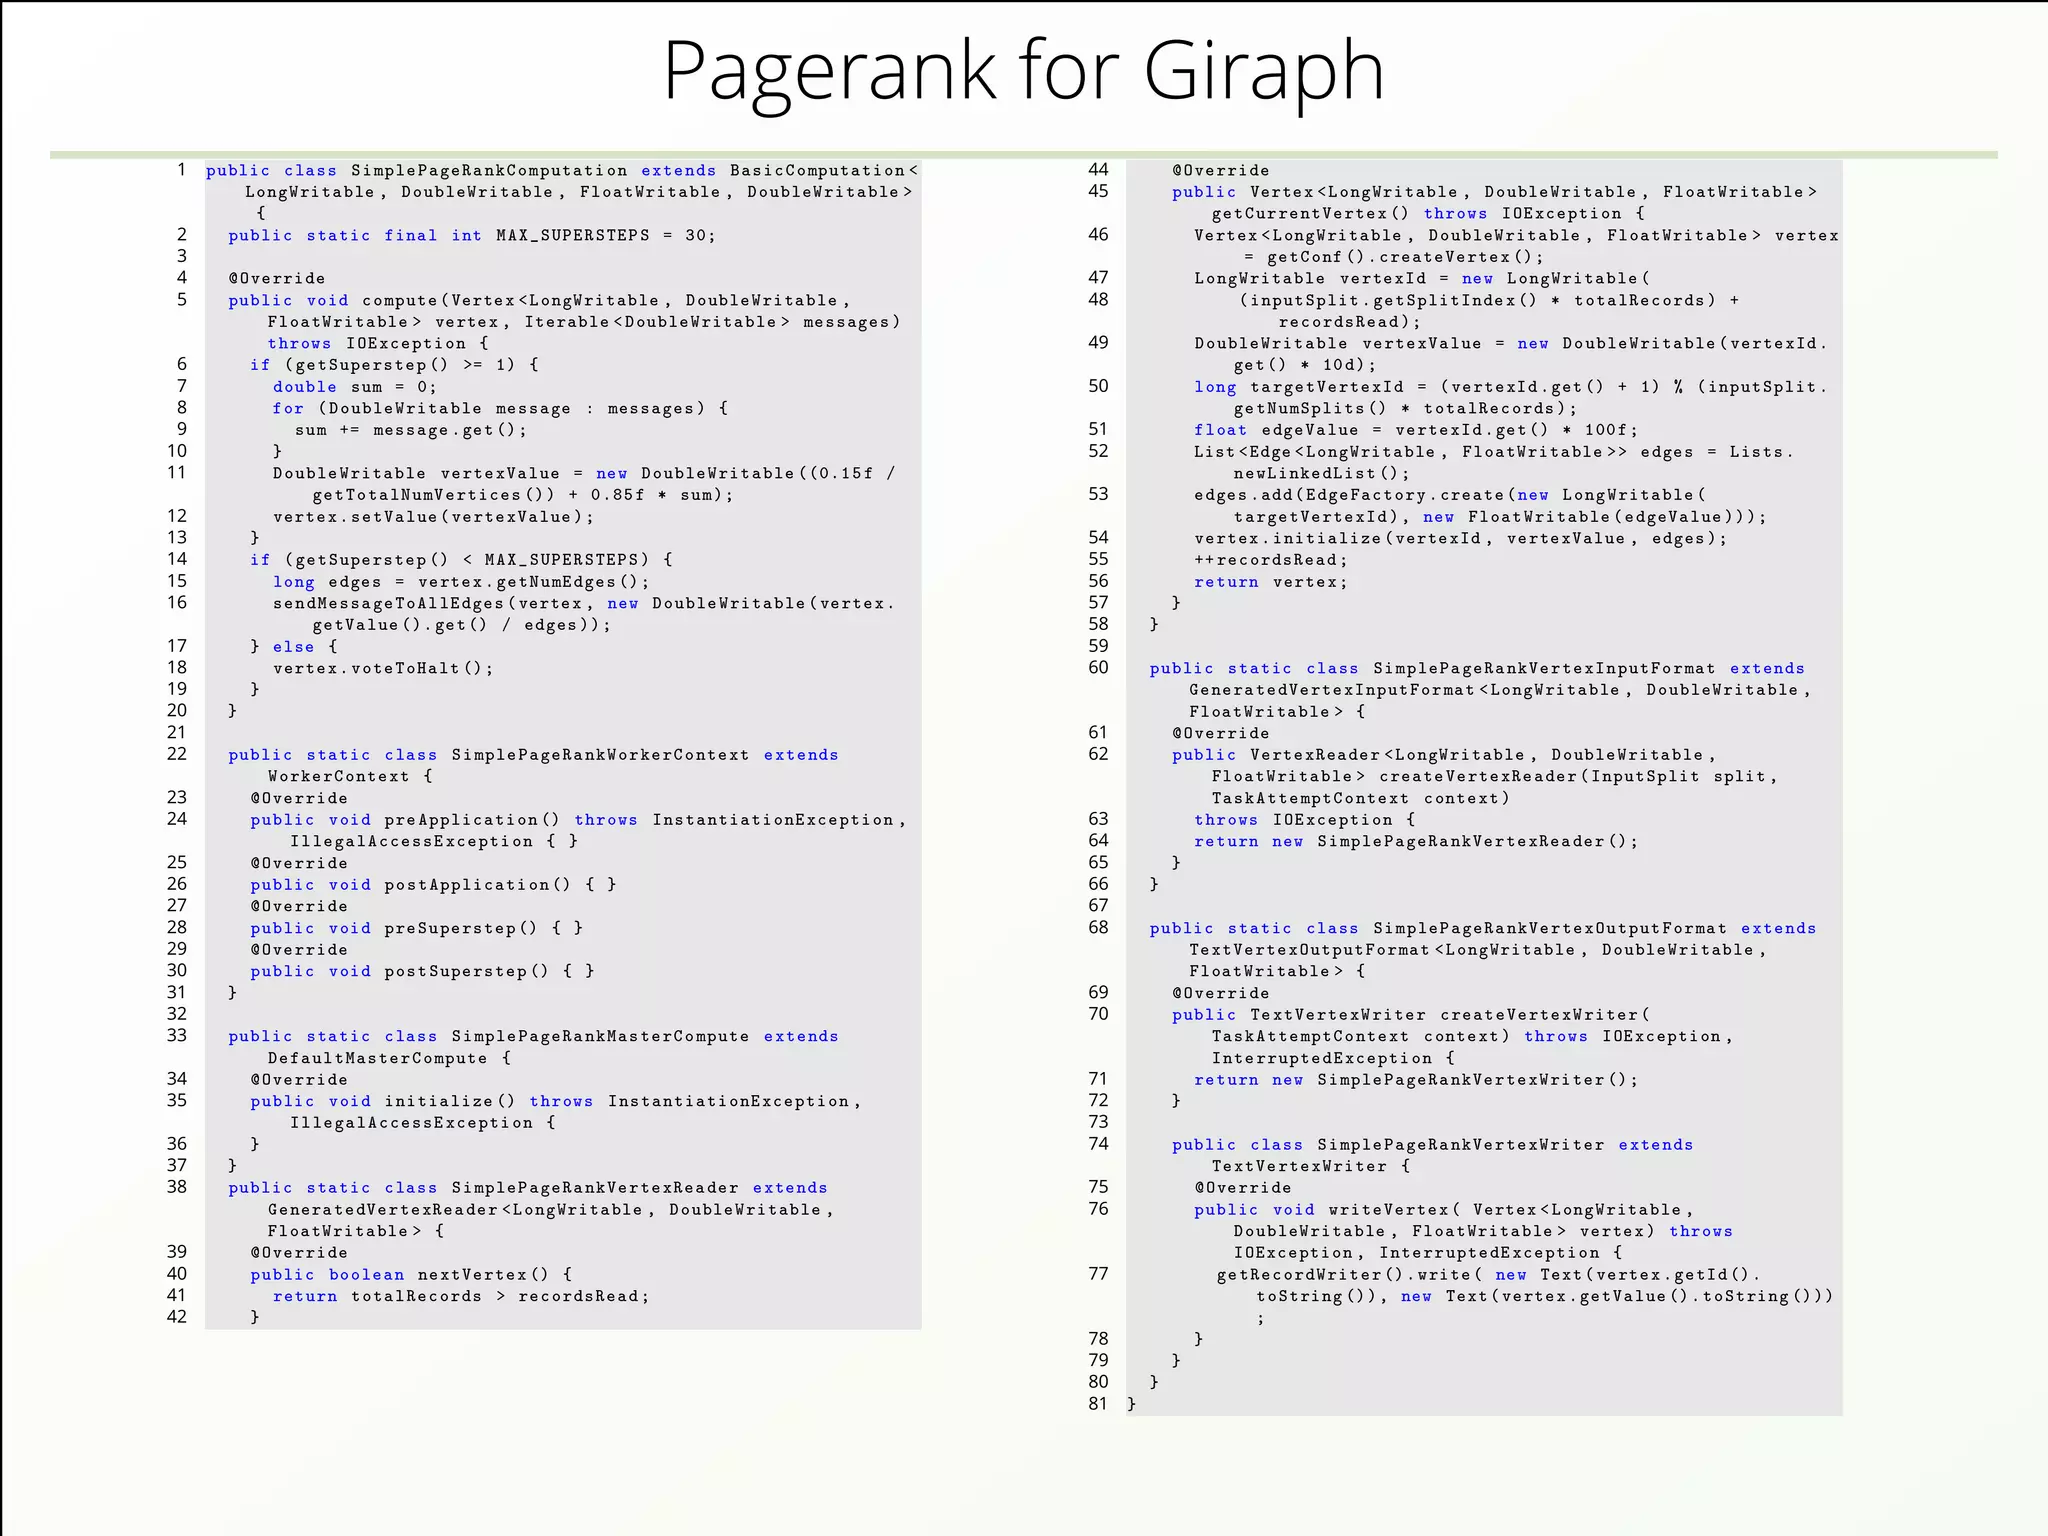Select the 'SimplePageRankComputation' class name

489,171
